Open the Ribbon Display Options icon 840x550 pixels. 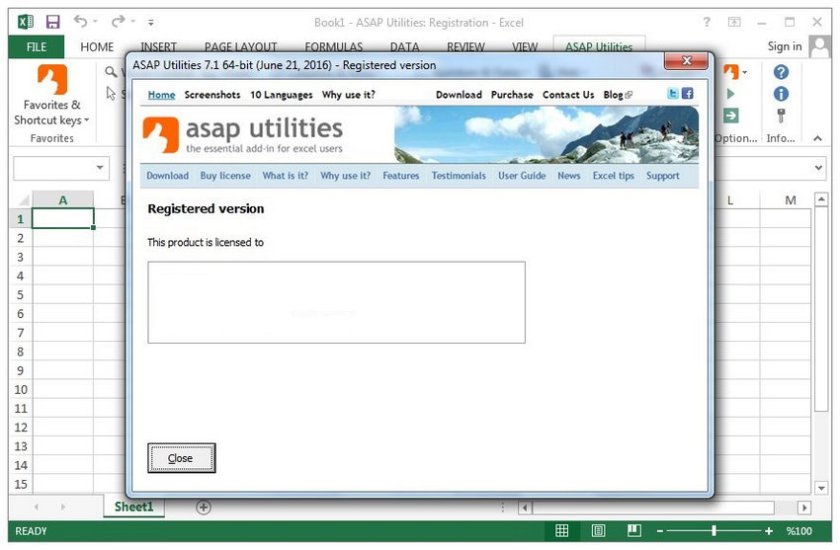click(734, 22)
